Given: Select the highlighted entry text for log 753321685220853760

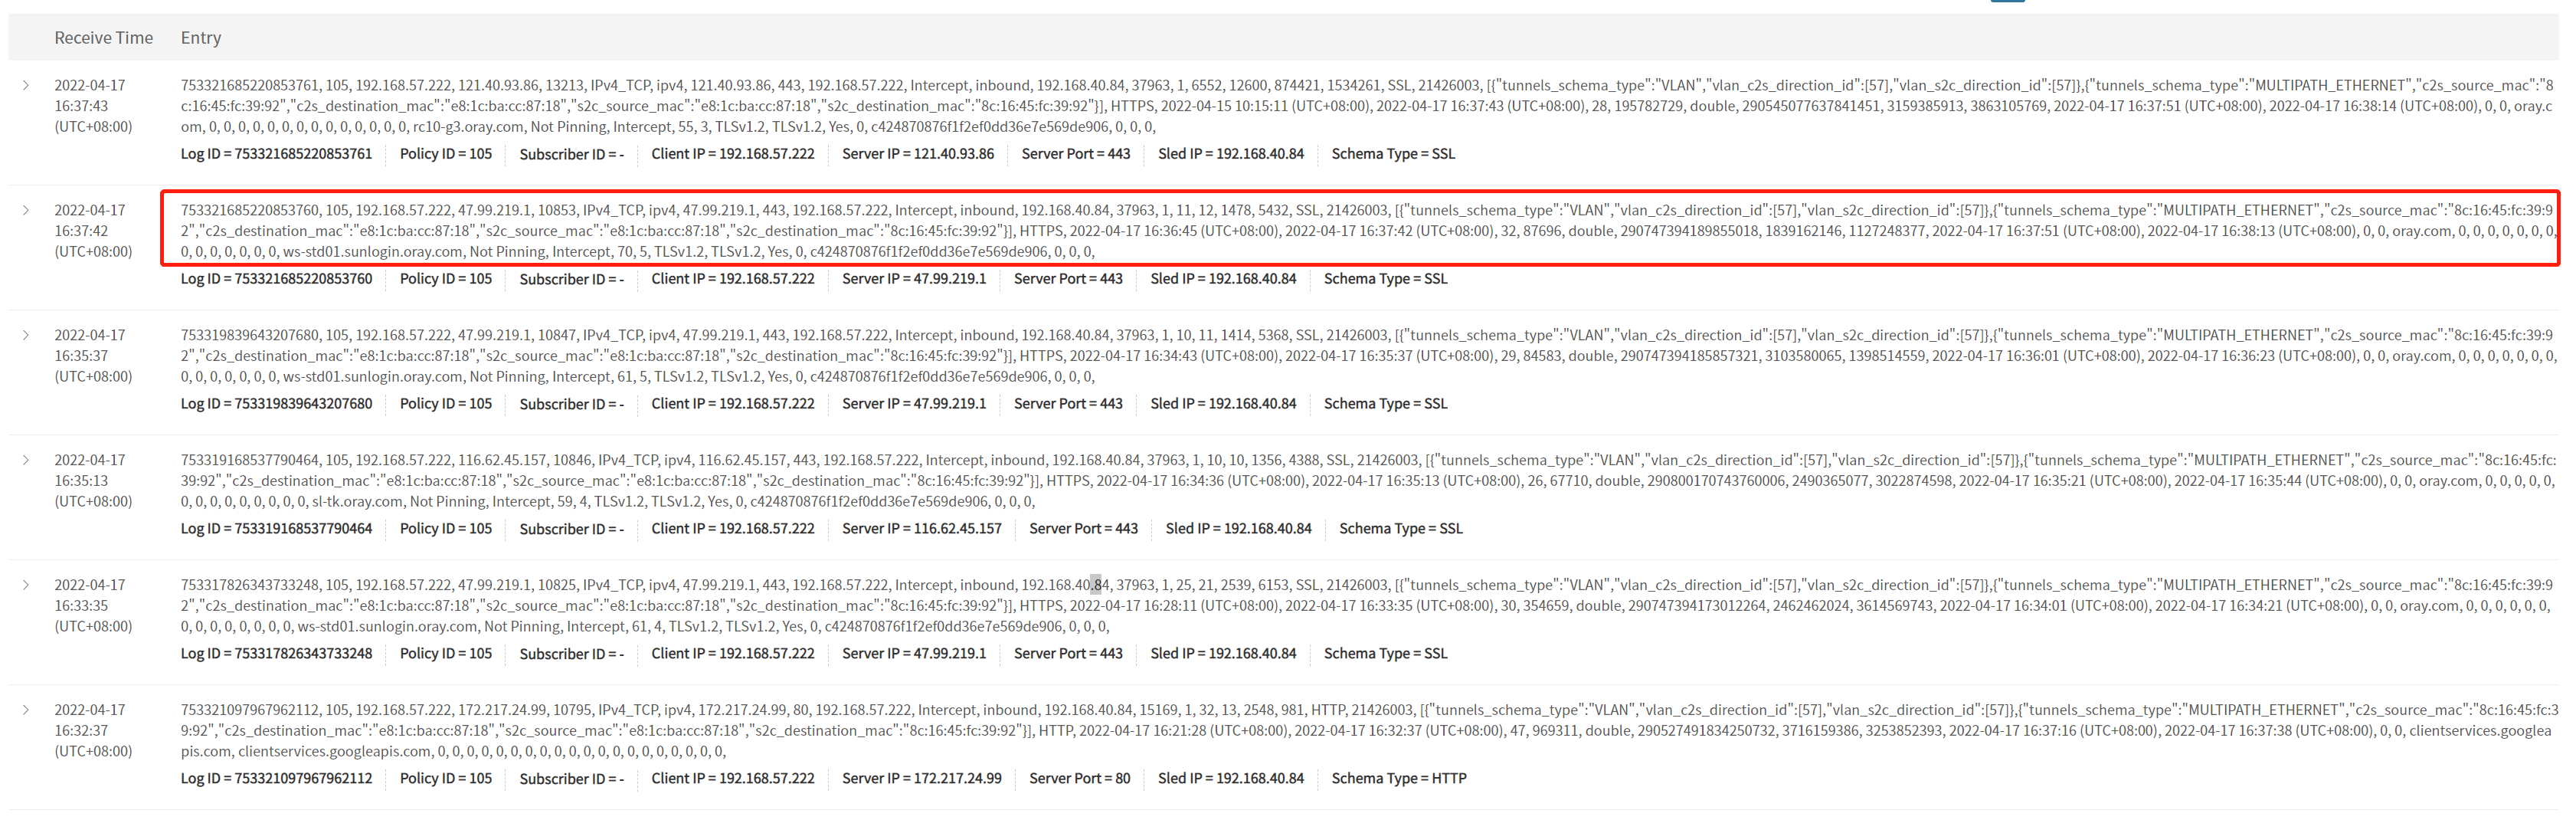Looking at the screenshot, I should (x=1360, y=231).
